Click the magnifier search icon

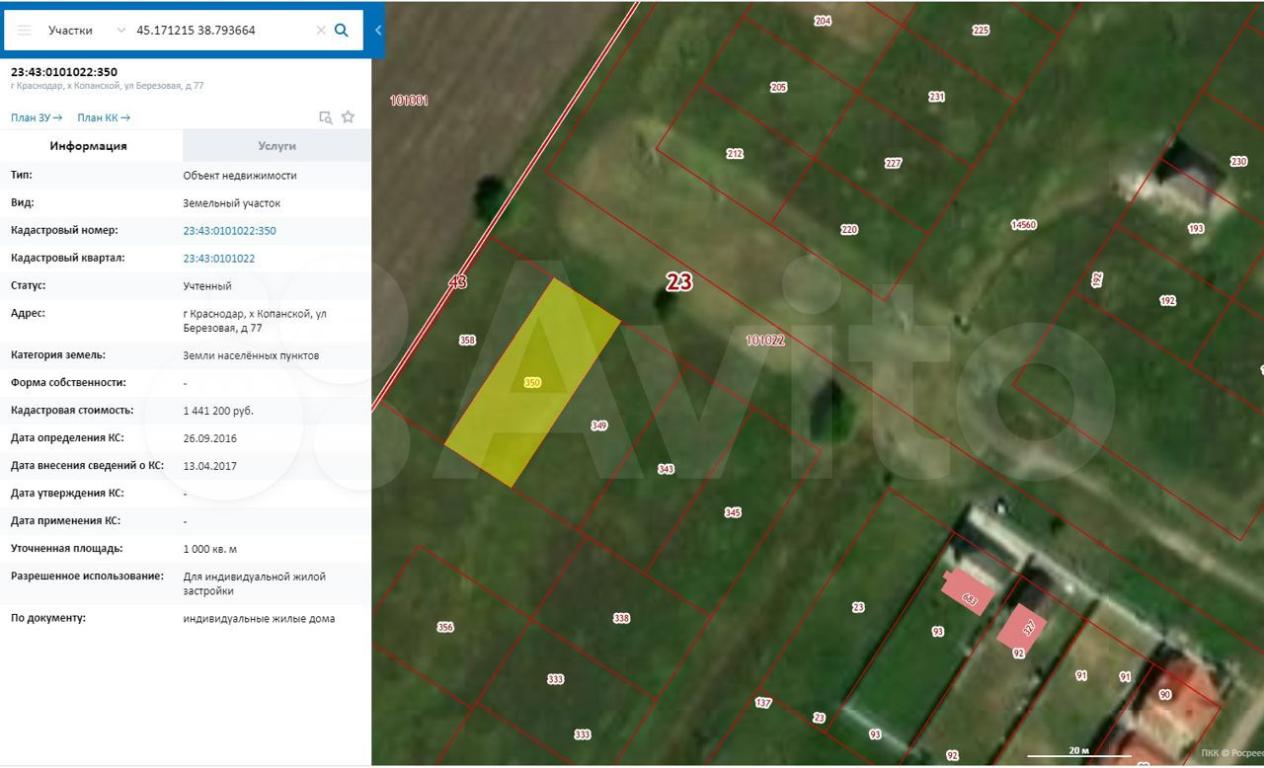342,30
